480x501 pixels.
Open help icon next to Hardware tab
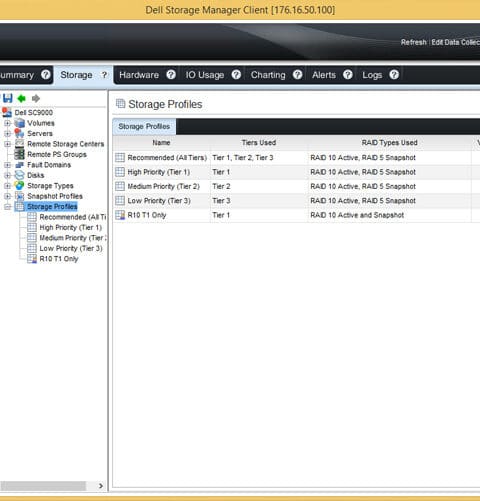click(171, 75)
